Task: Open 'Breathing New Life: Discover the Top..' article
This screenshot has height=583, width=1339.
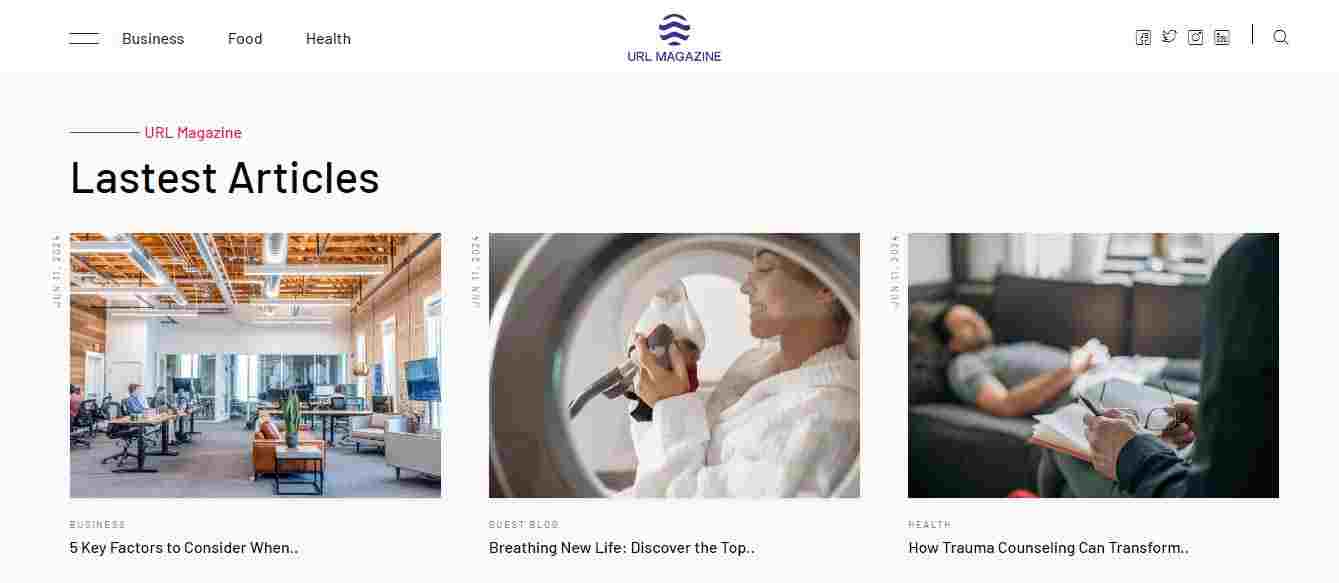Action: 622,548
